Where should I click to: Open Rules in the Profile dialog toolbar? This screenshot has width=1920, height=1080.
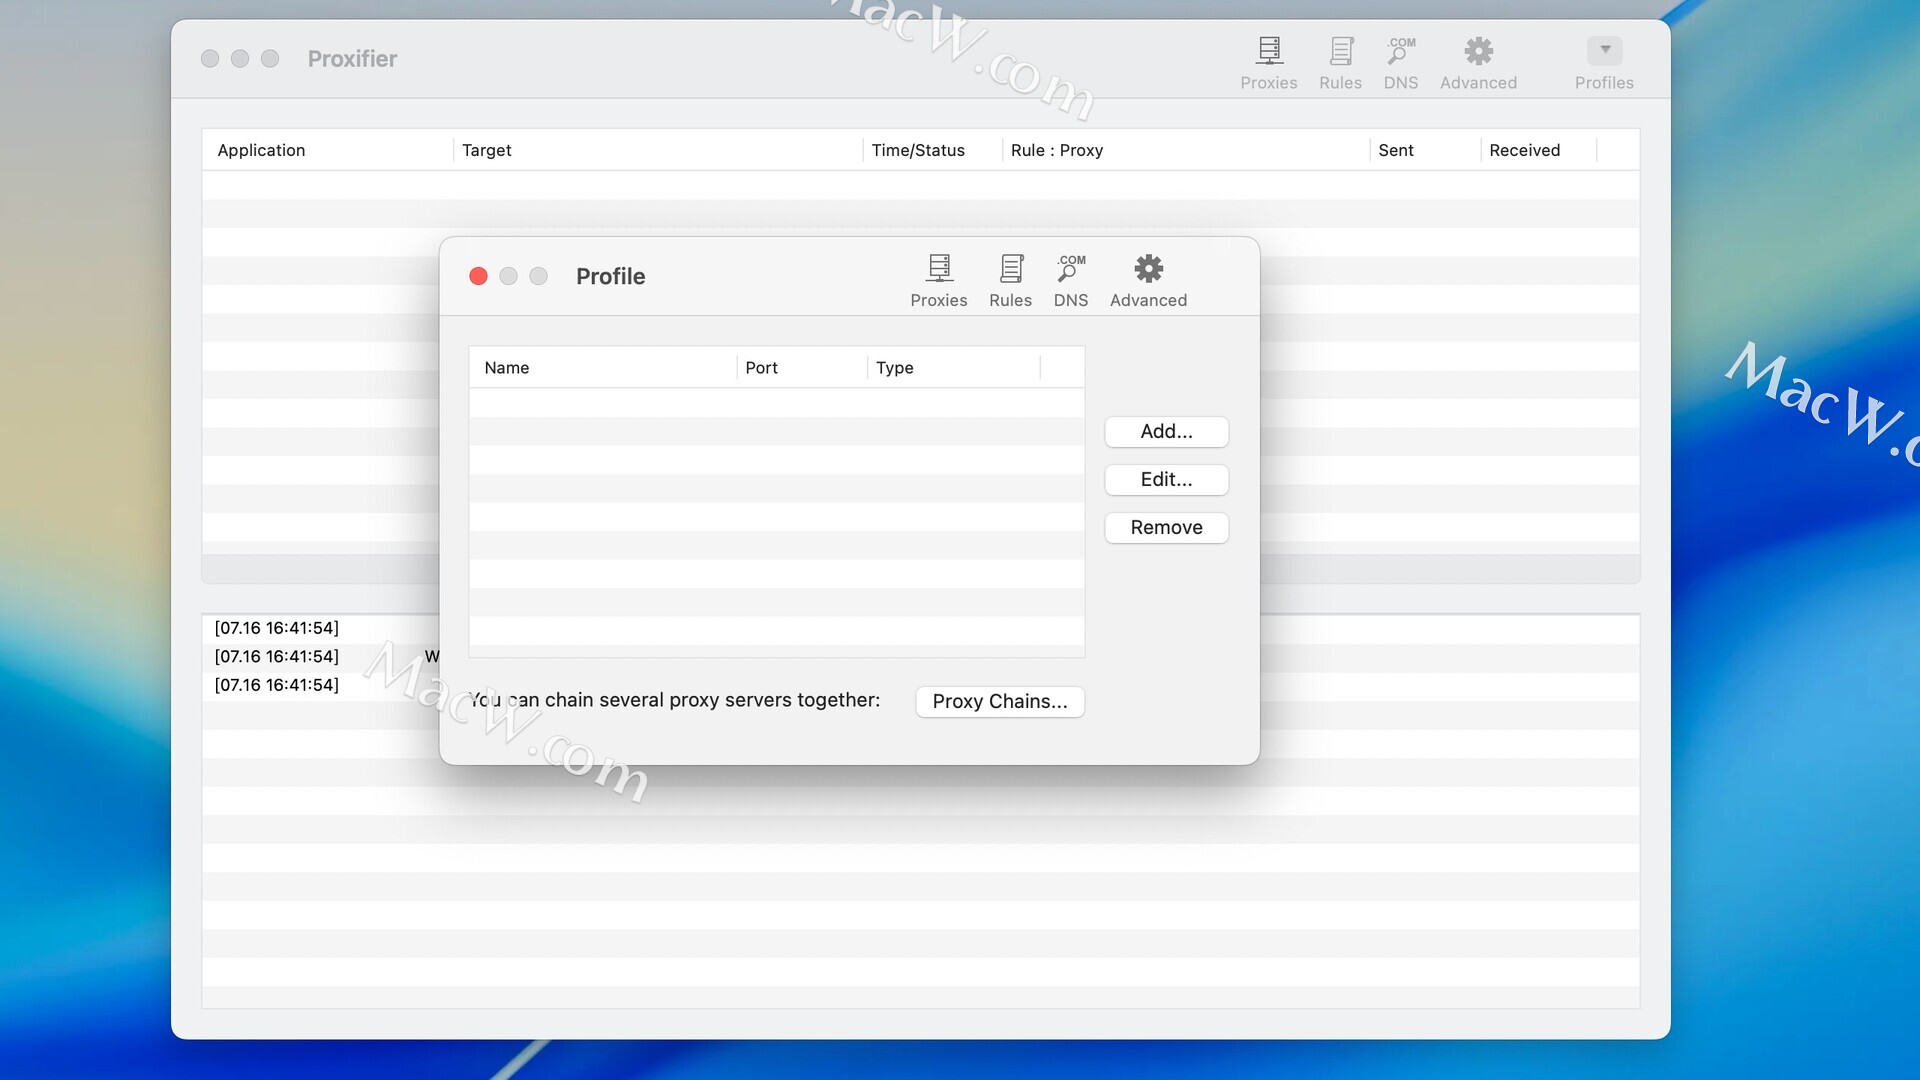(1010, 280)
